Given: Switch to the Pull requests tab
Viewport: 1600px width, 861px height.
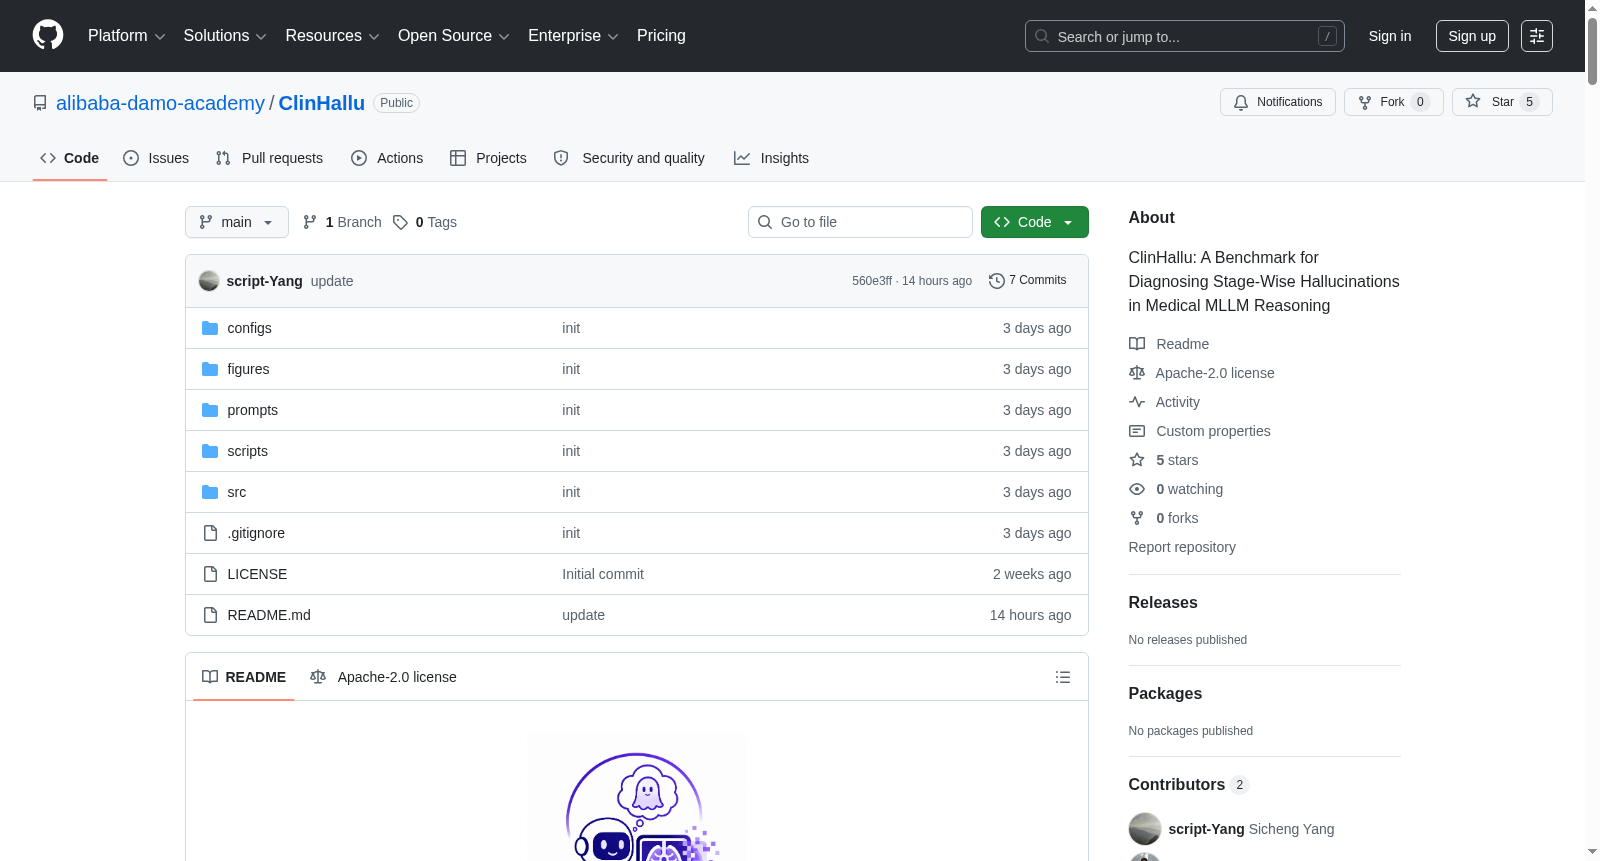Looking at the screenshot, I should (x=269, y=158).
